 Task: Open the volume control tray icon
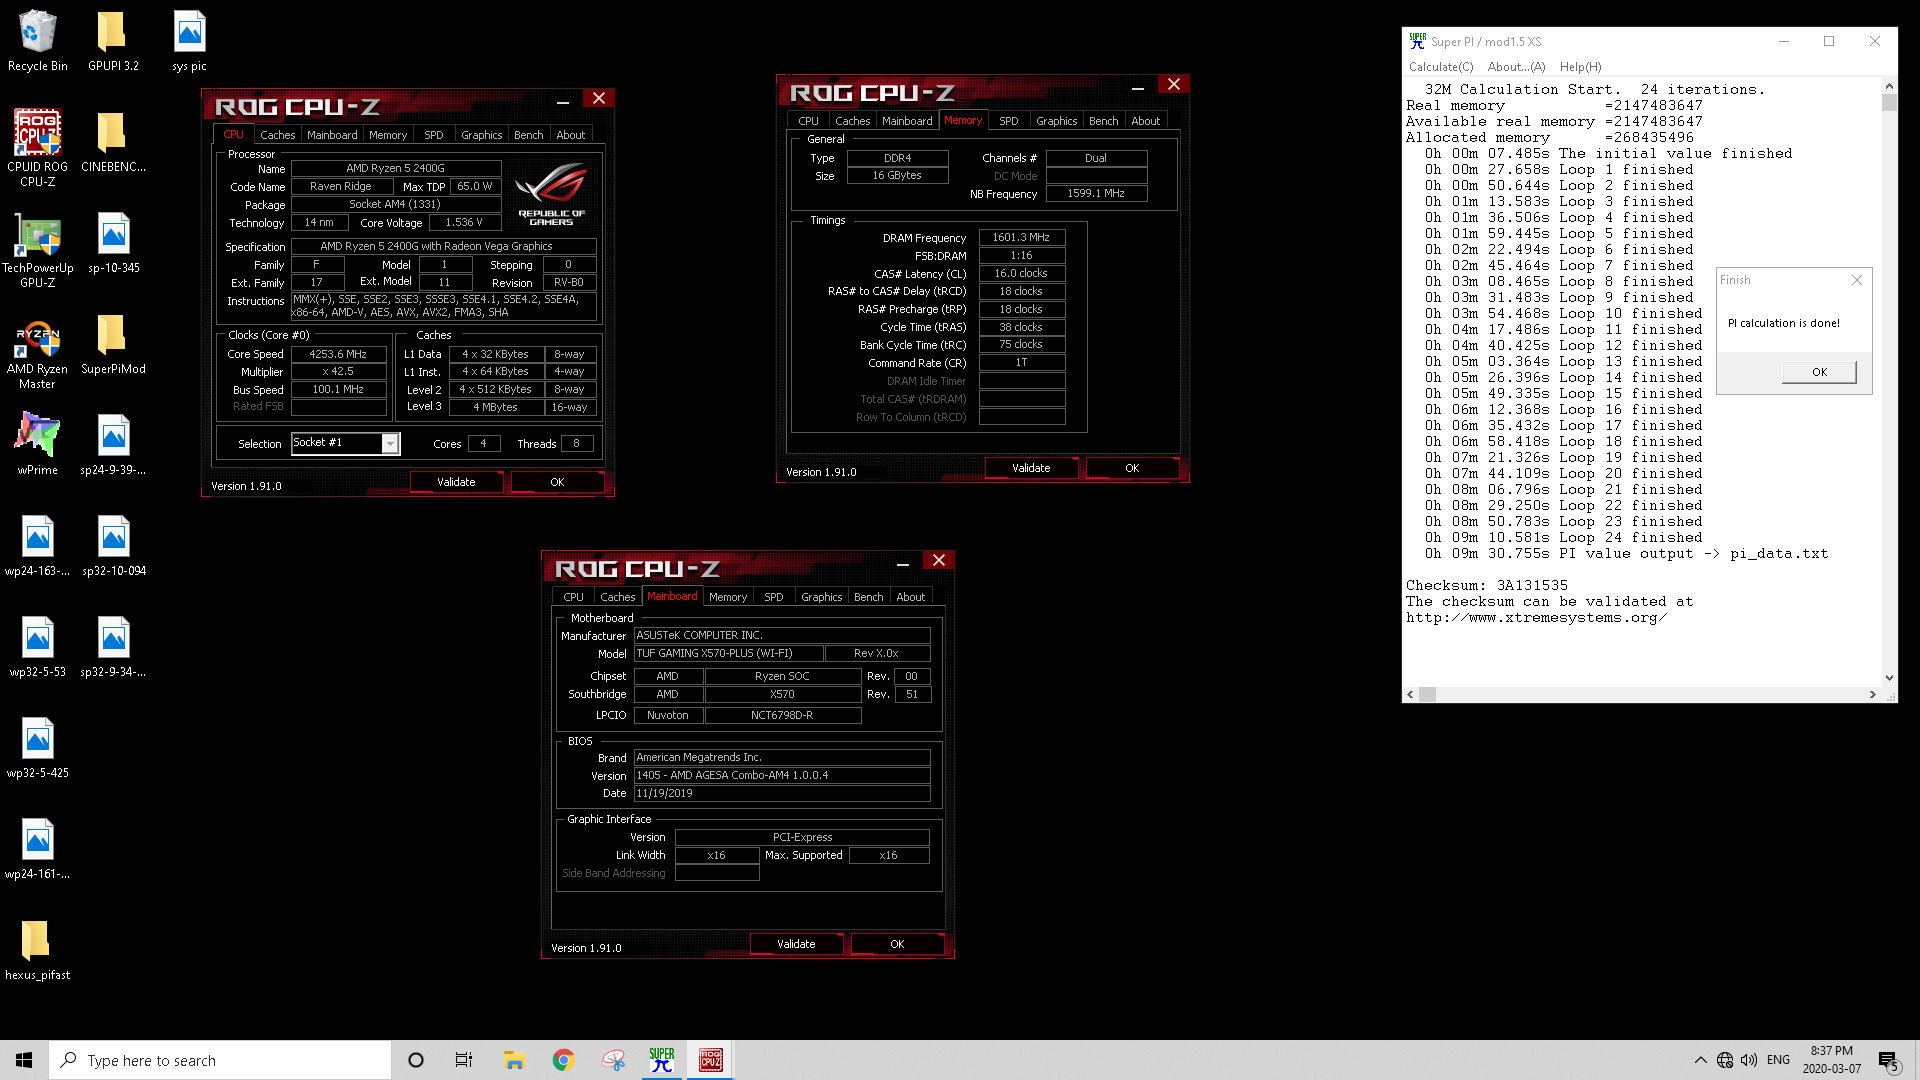1749,1060
